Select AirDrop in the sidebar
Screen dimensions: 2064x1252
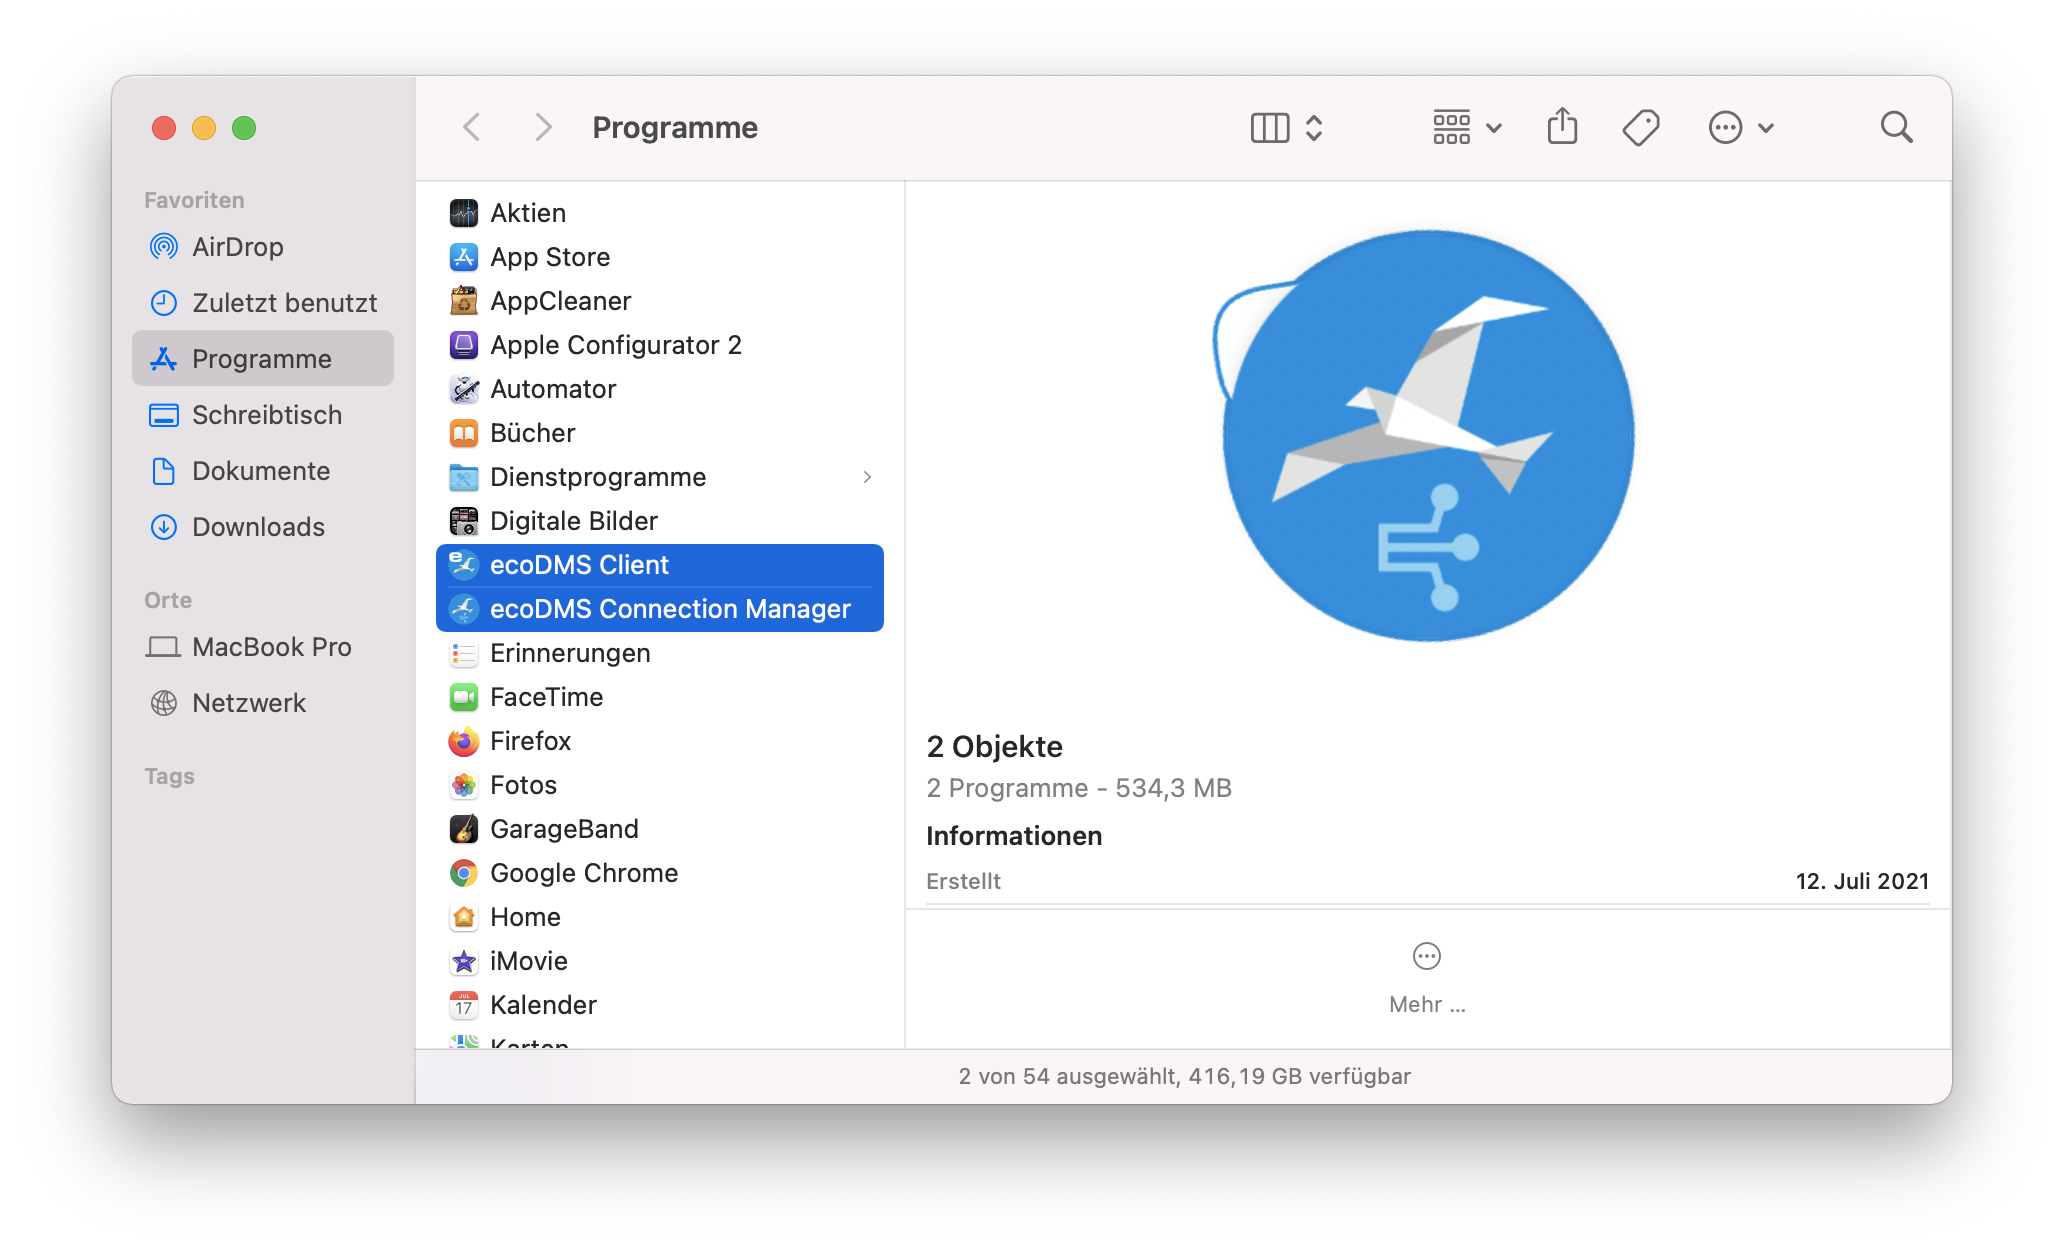tap(237, 247)
